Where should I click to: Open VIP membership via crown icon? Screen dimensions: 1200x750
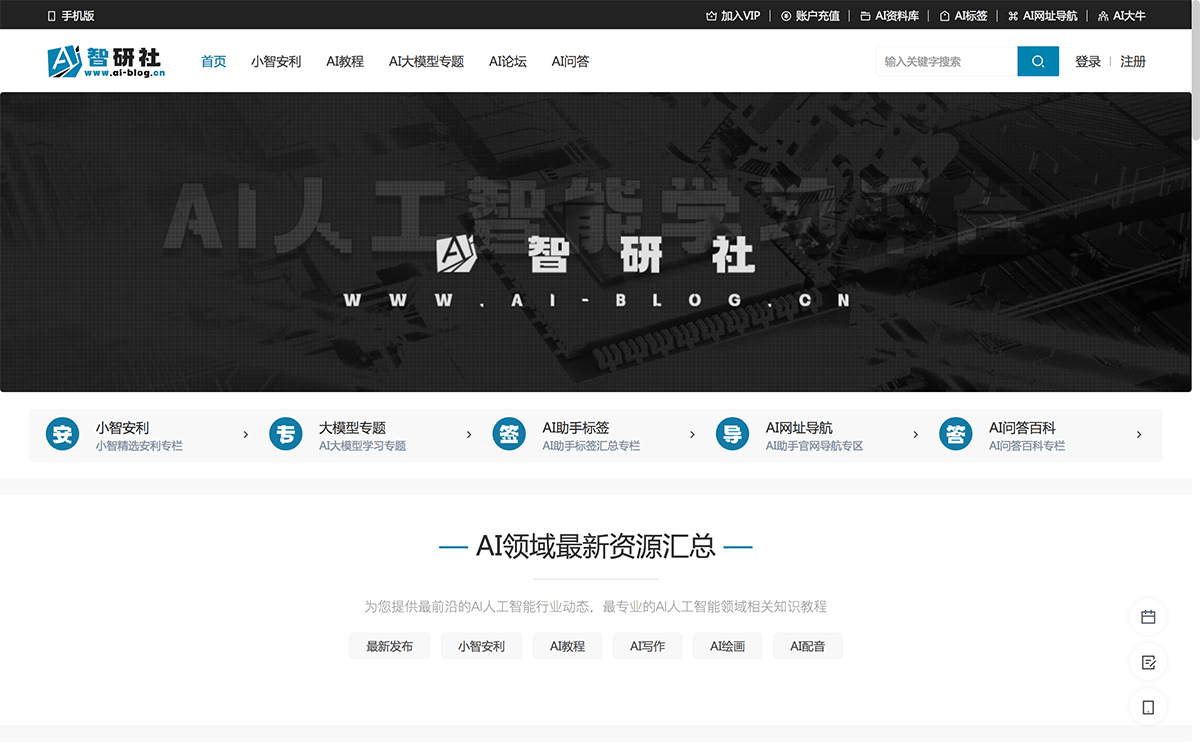click(712, 16)
